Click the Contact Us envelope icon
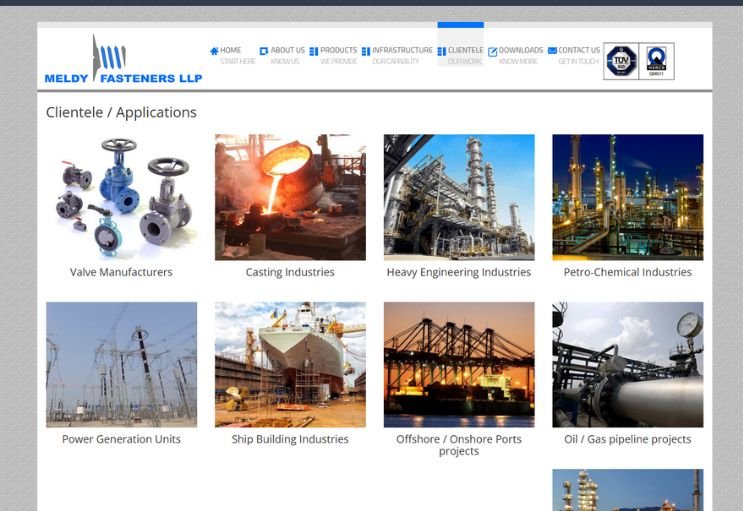This screenshot has height=511, width=743. [552, 50]
